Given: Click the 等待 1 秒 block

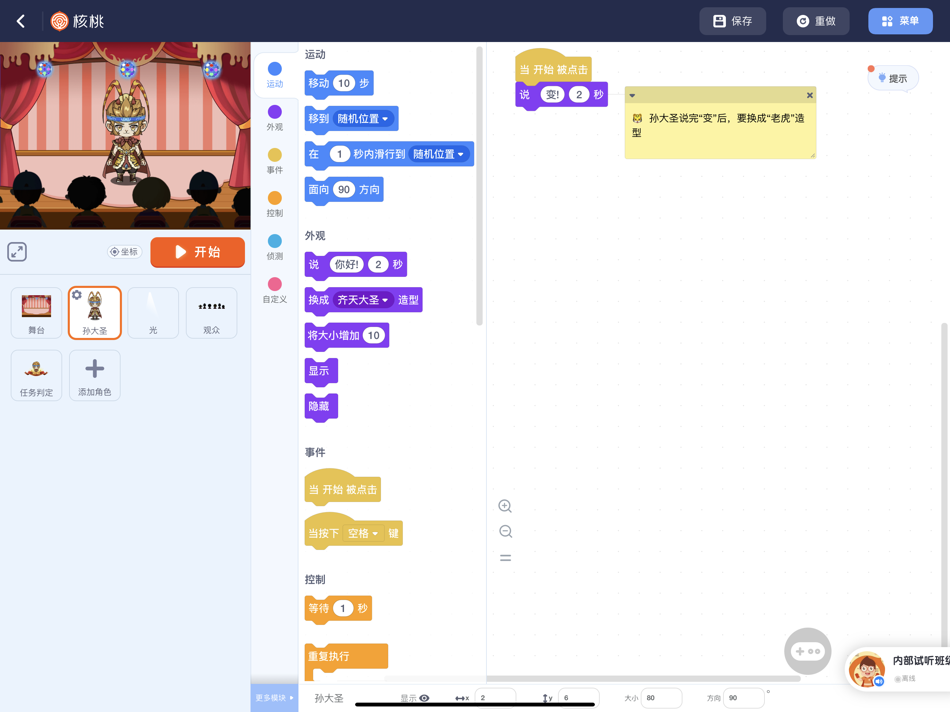Looking at the screenshot, I should [x=337, y=608].
